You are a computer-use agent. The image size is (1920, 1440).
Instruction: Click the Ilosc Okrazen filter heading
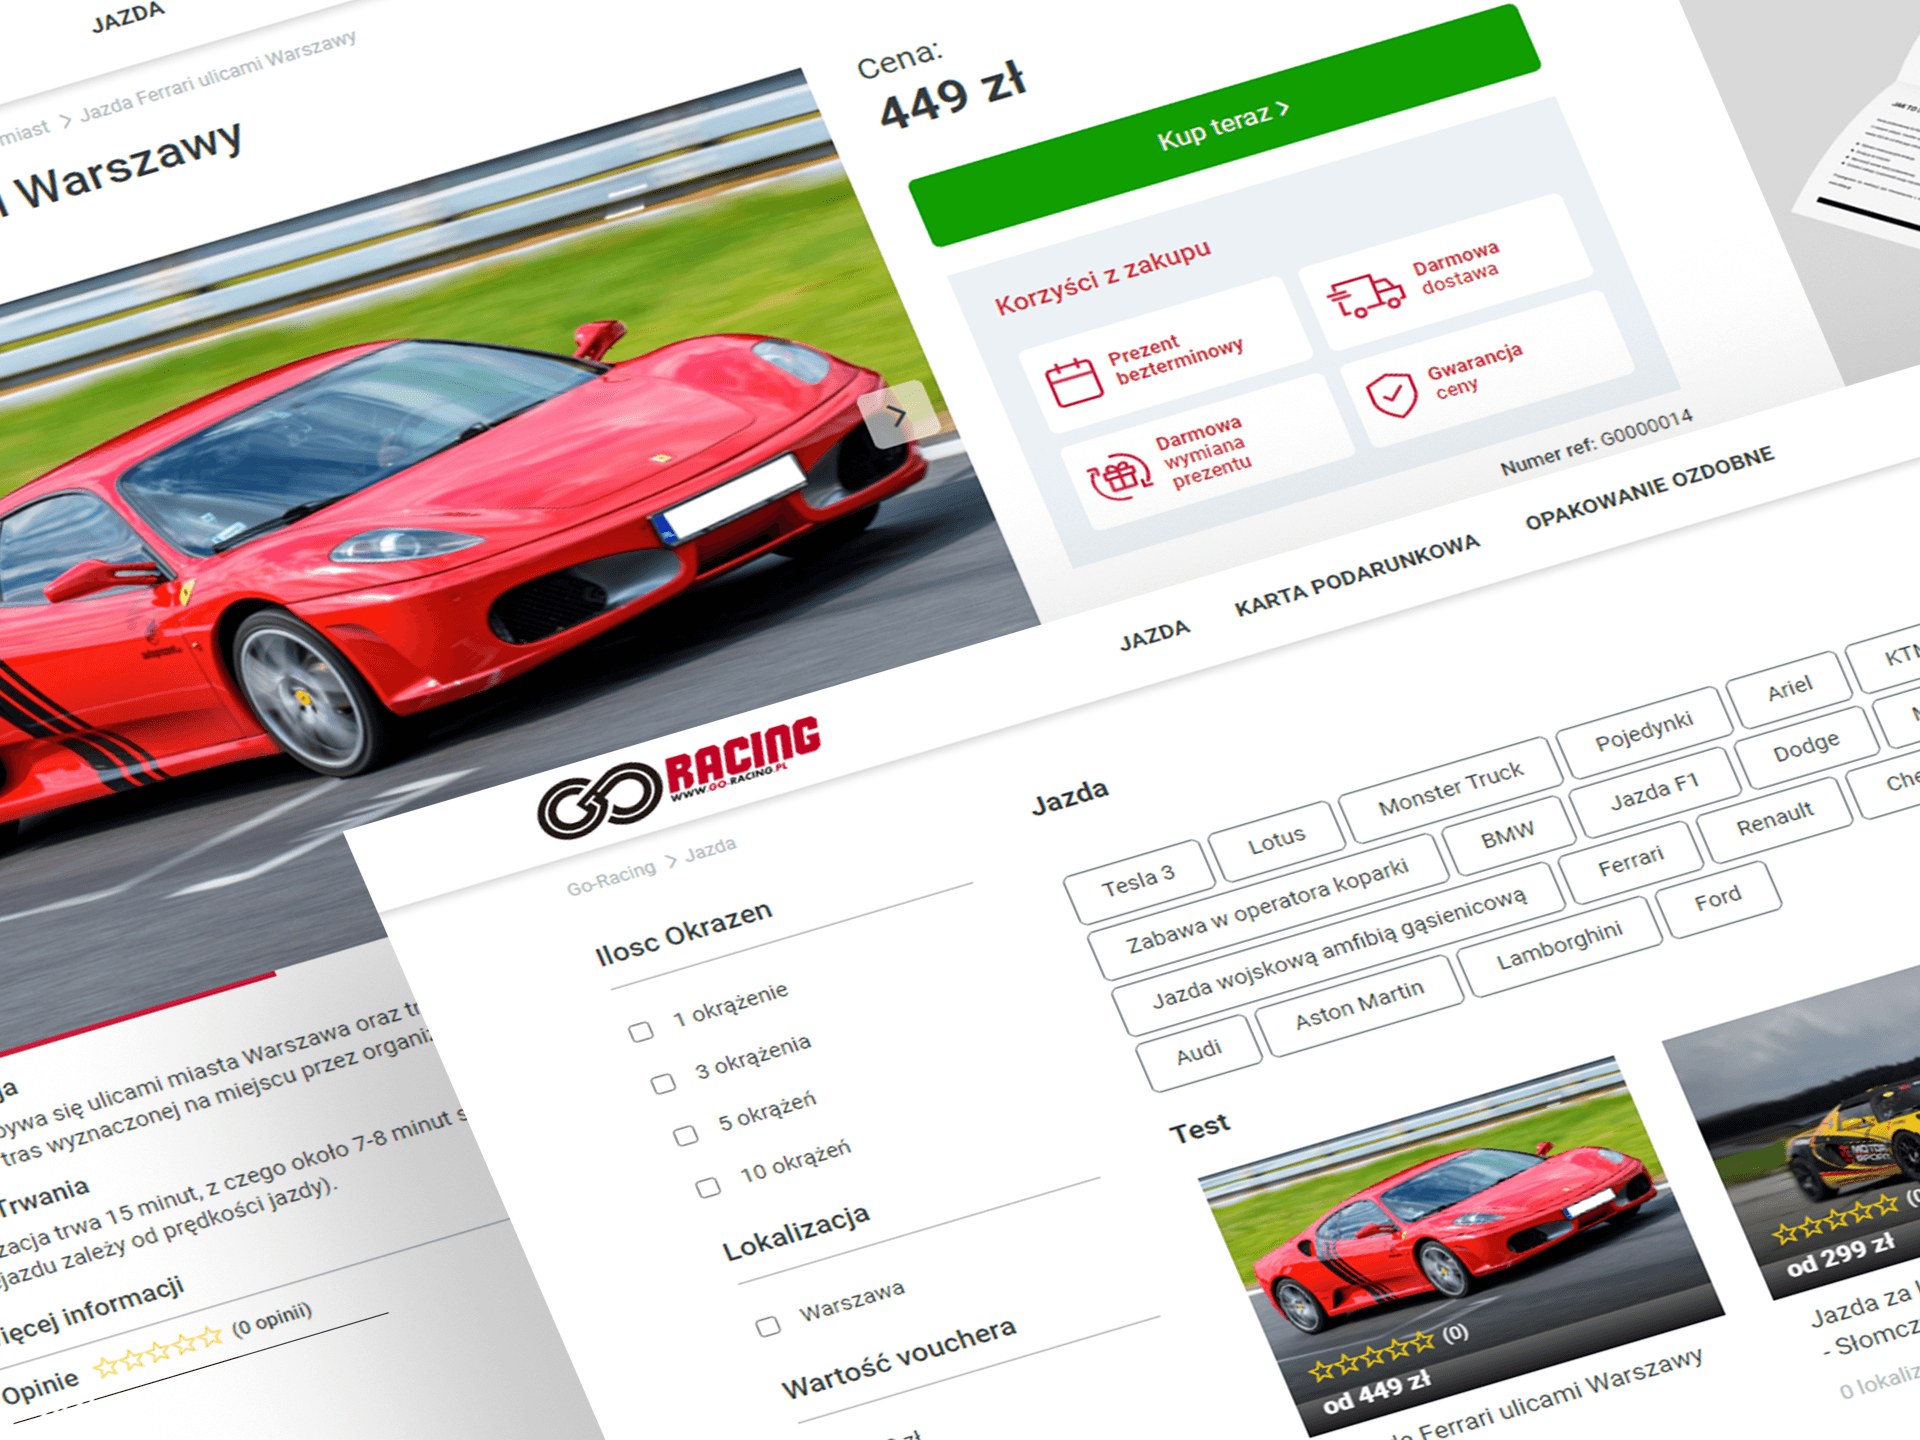pyautogui.click(x=683, y=932)
